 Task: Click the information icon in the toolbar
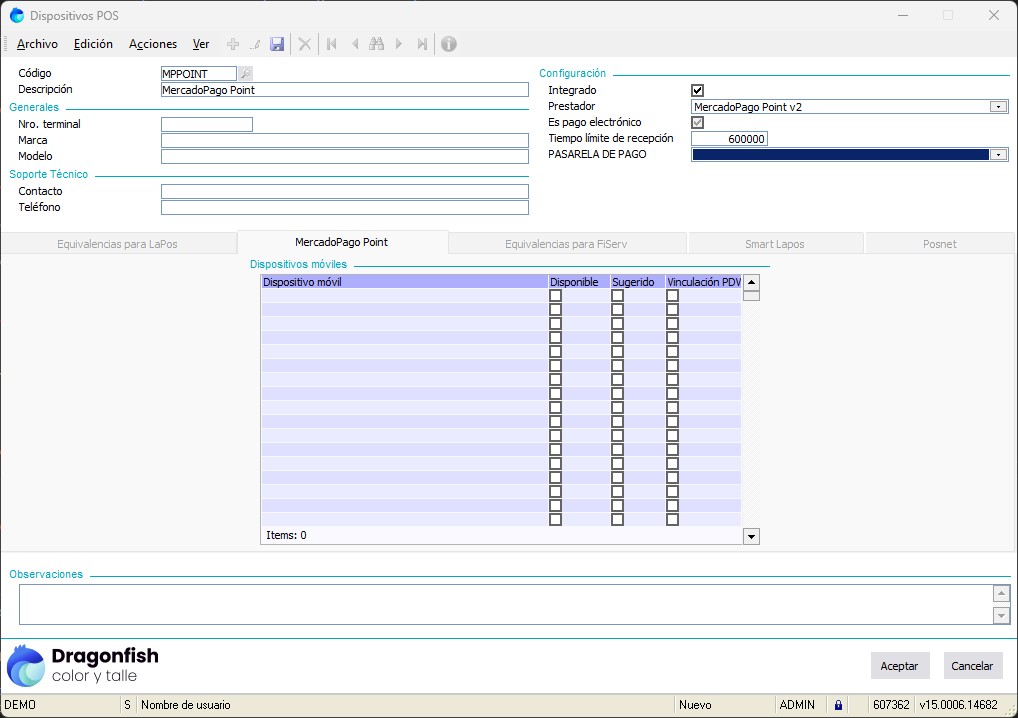tap(449, 44)
